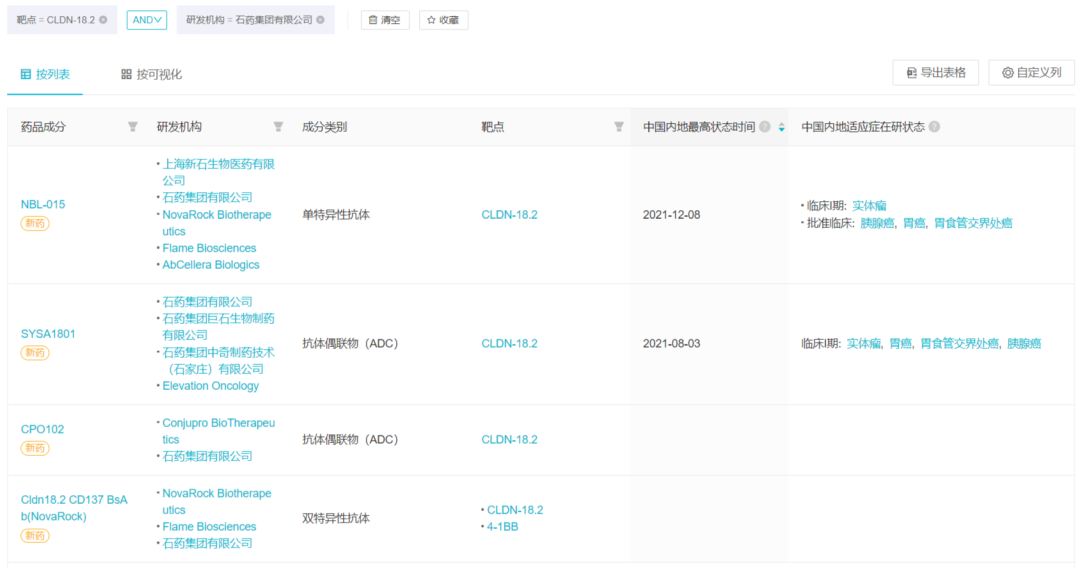Switch to the 按可视化 tab
This screenshot has width=1080, height=568.
point(152,74)
